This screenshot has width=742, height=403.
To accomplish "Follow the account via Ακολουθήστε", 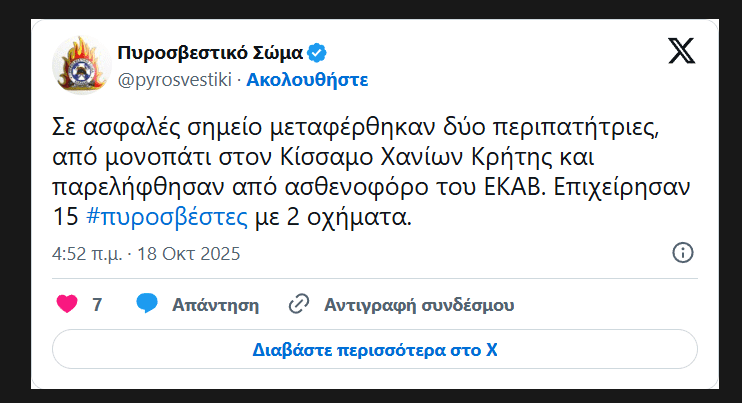I will (307, 79).
